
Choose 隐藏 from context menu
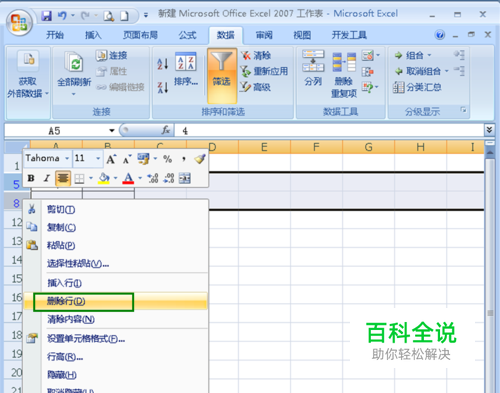point(116,375)
